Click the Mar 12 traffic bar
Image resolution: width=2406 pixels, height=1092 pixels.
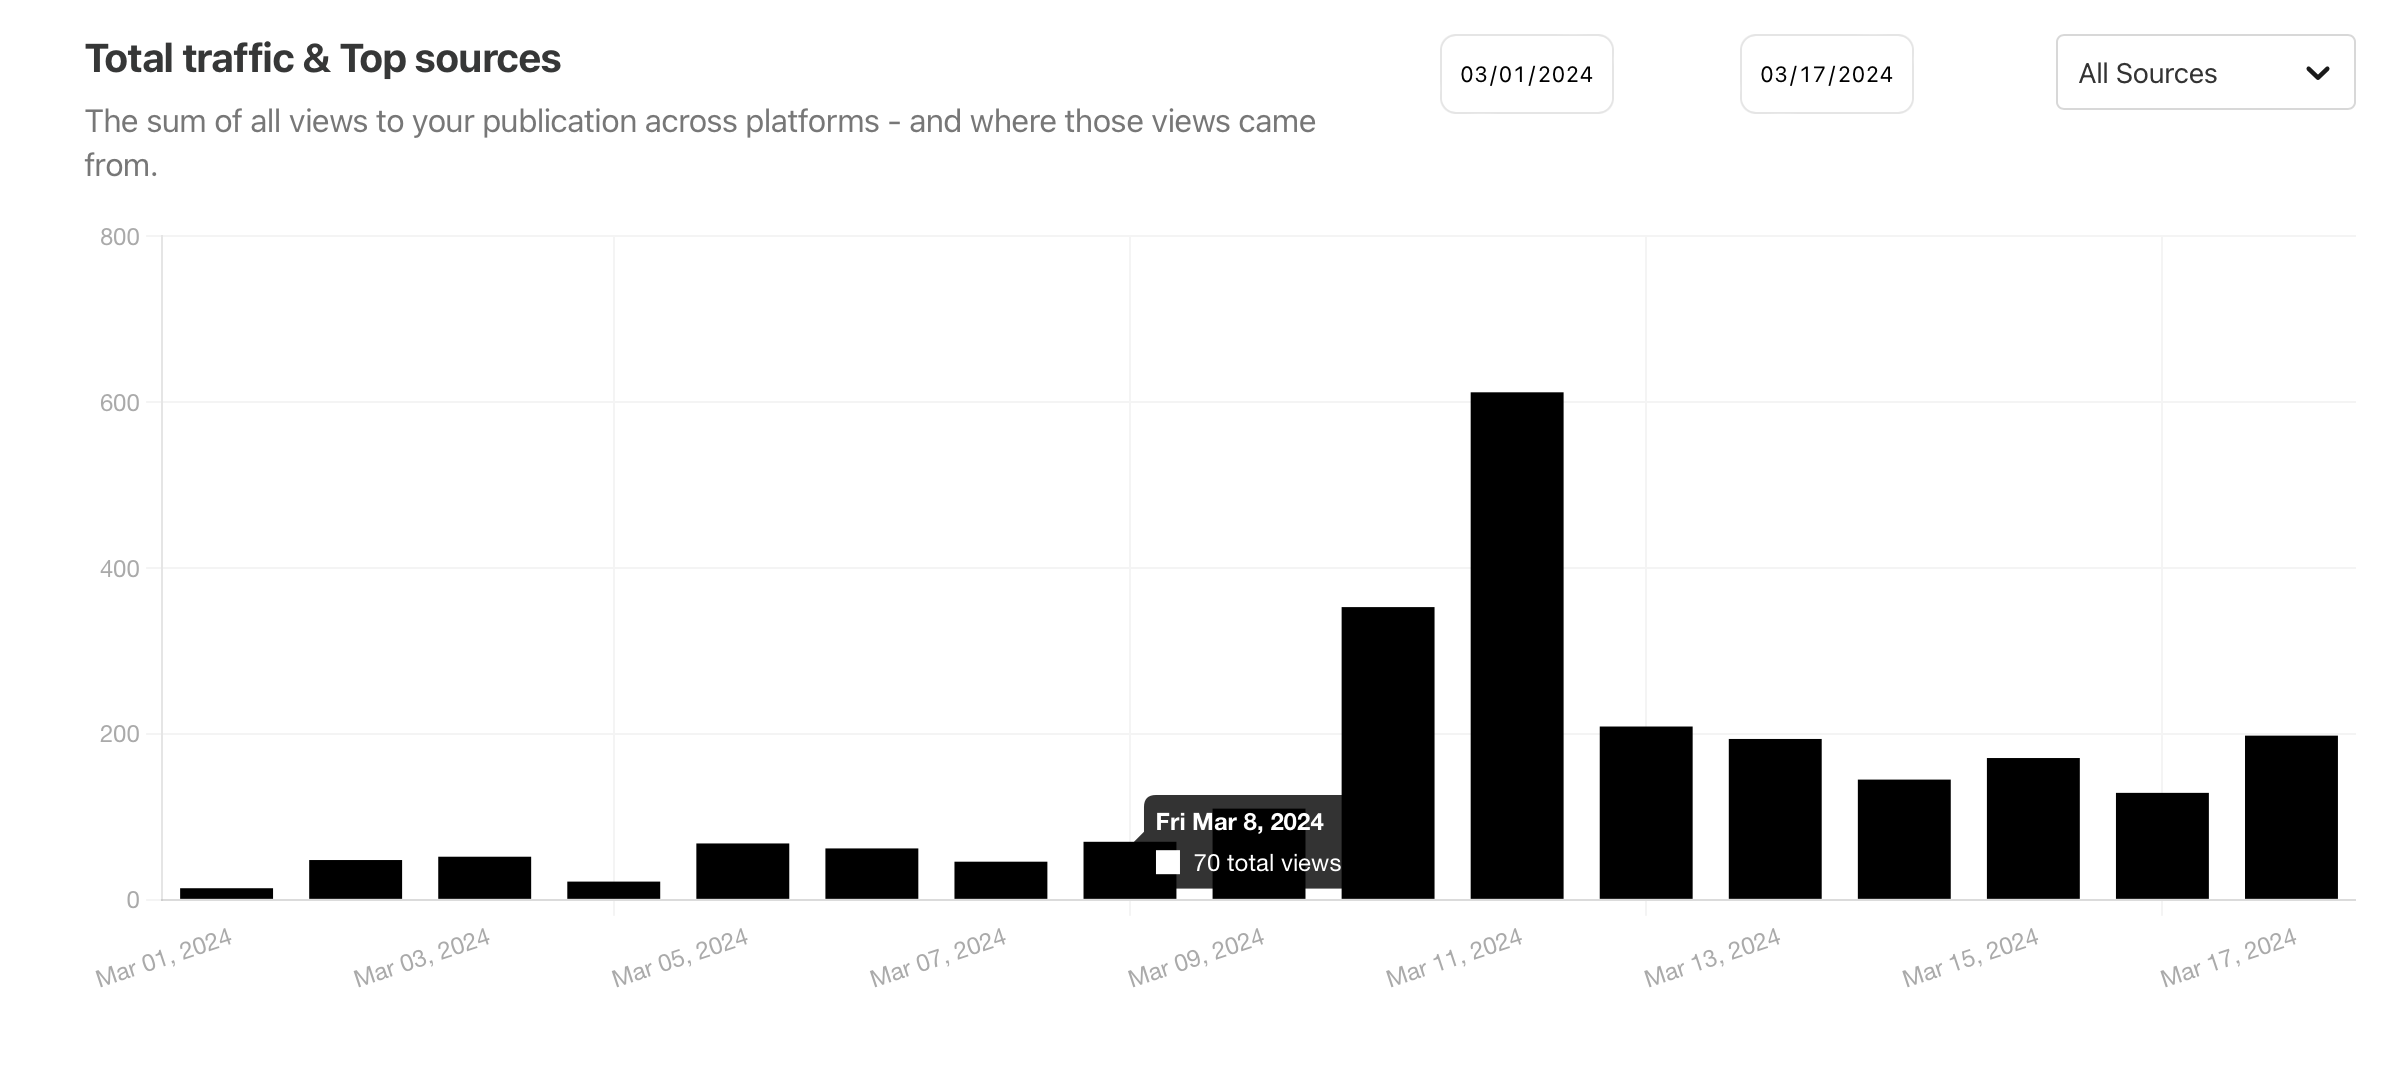click(1645, 812)
